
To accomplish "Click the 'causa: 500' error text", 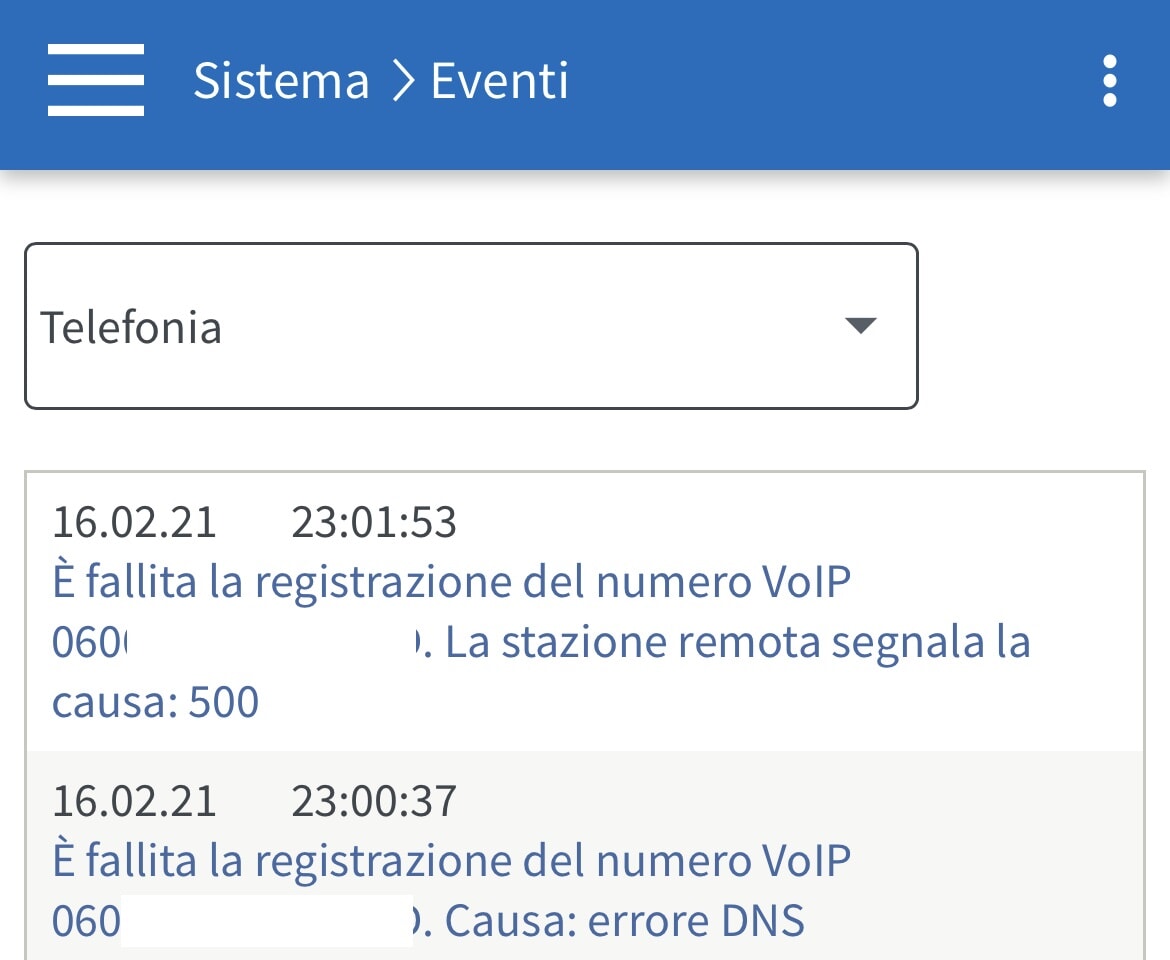I will [x=155, y=702].
